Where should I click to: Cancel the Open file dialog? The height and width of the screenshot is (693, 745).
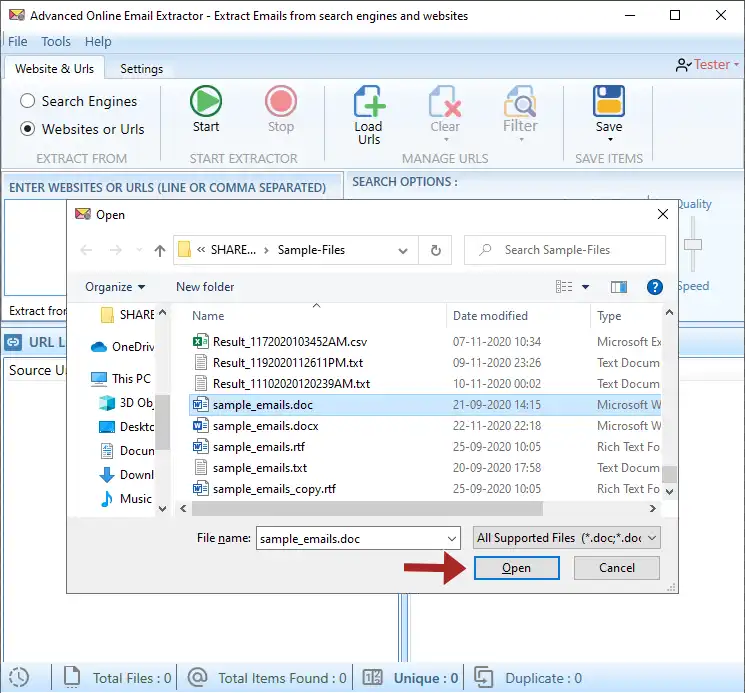(x=616, y=568)
